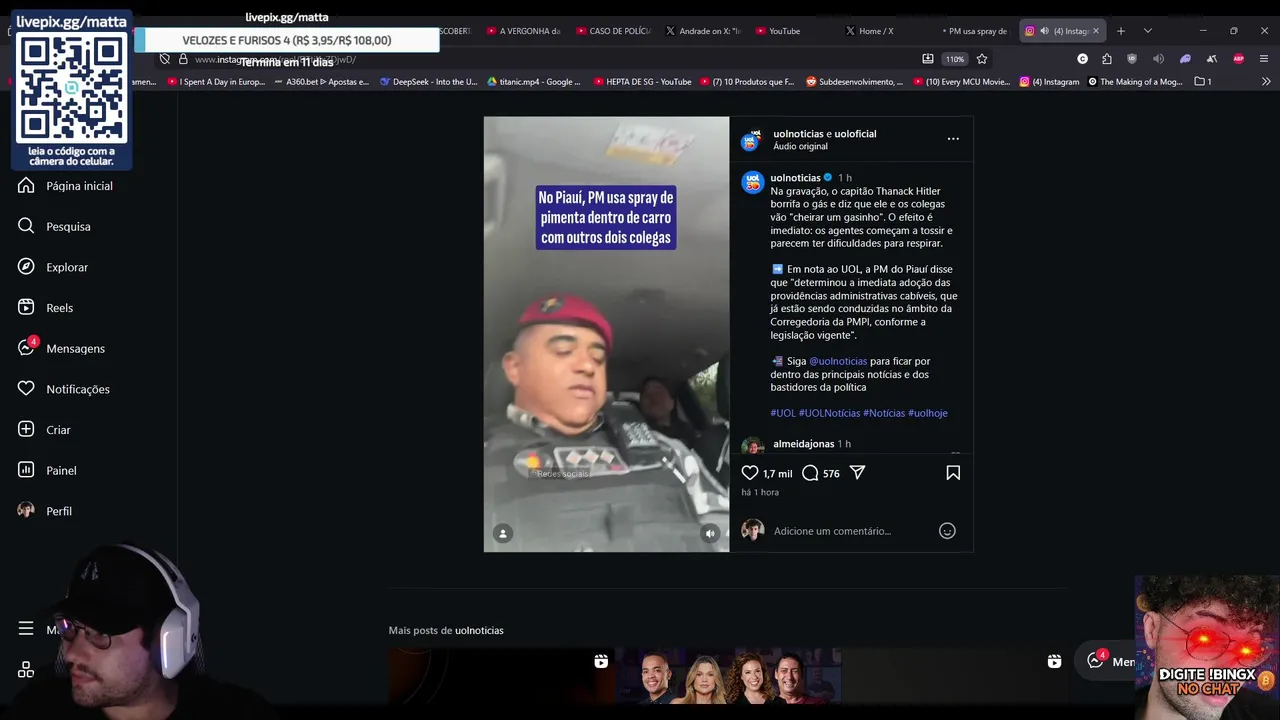Open Mensagens with 4 unread badge

(62, 348)
